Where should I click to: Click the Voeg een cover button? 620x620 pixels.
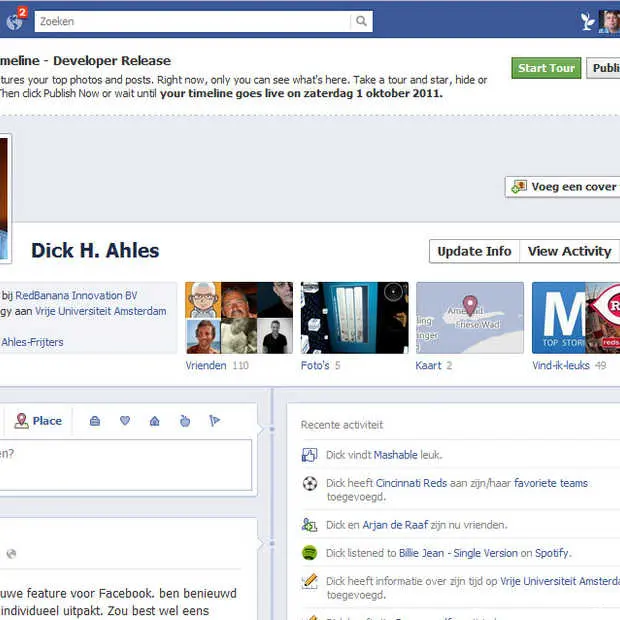563,187
